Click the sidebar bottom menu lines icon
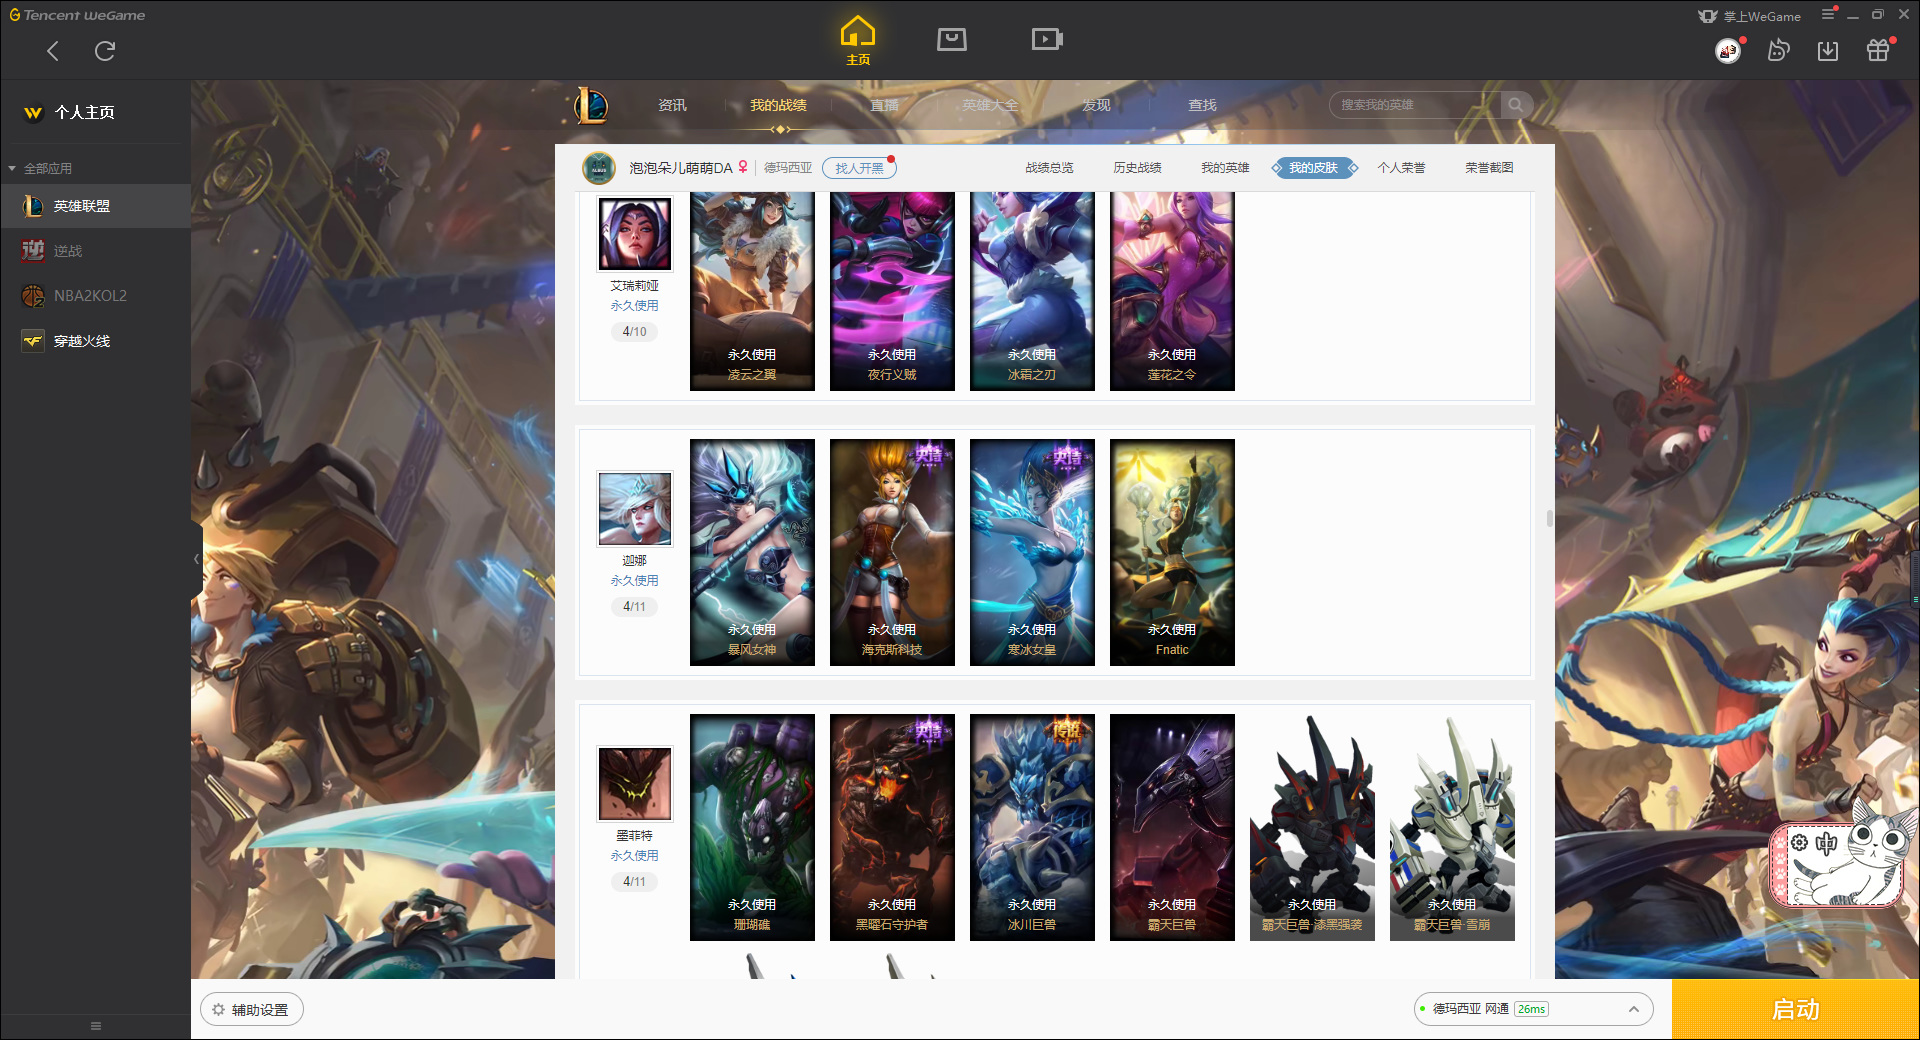The image size is (1920, 1040). [x=96, y=1025]
